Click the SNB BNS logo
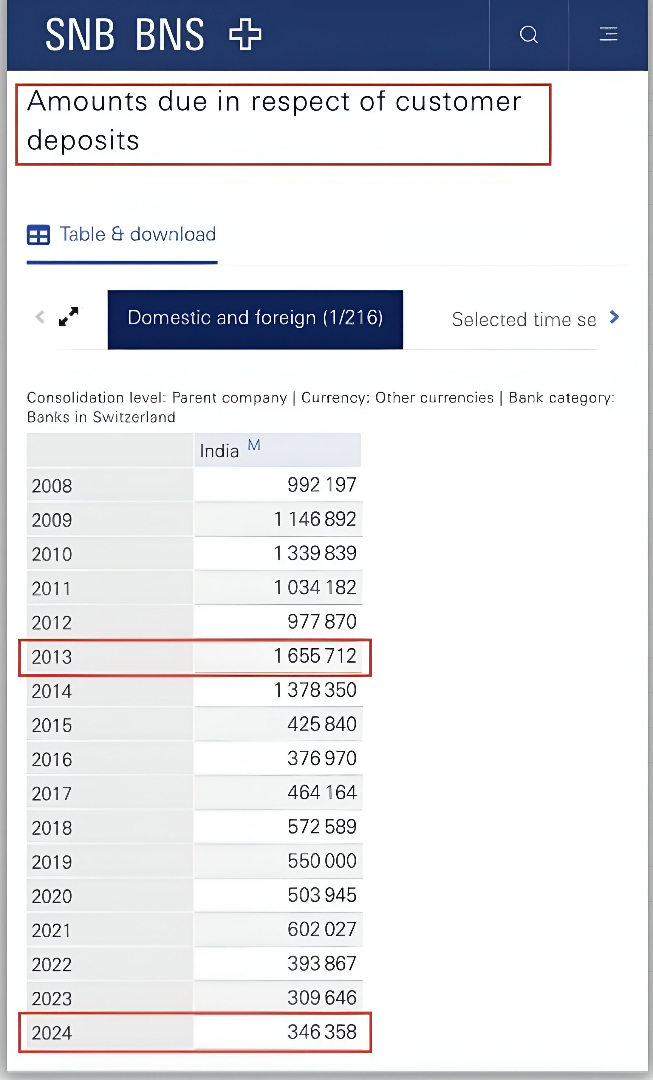This screenshot has width=653, height=1080. 153,36
